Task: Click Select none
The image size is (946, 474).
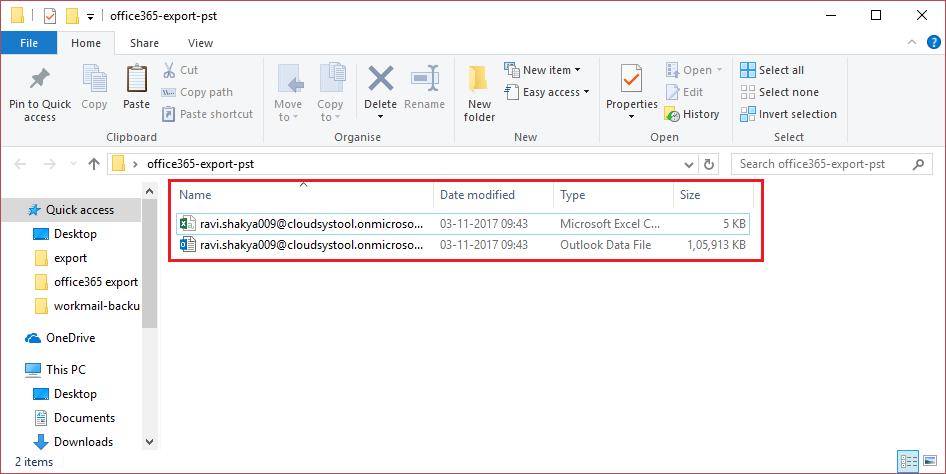Action: coord(779,92)
